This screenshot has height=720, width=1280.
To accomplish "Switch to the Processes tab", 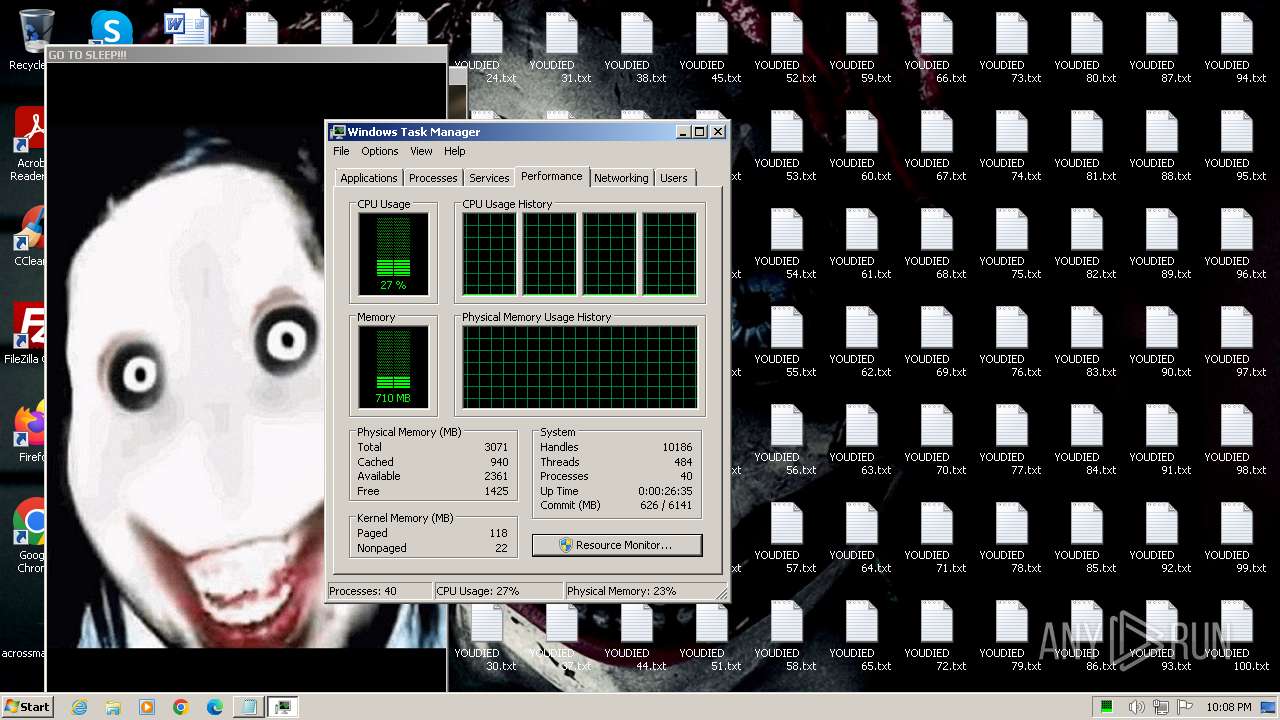I will (433, 178).
